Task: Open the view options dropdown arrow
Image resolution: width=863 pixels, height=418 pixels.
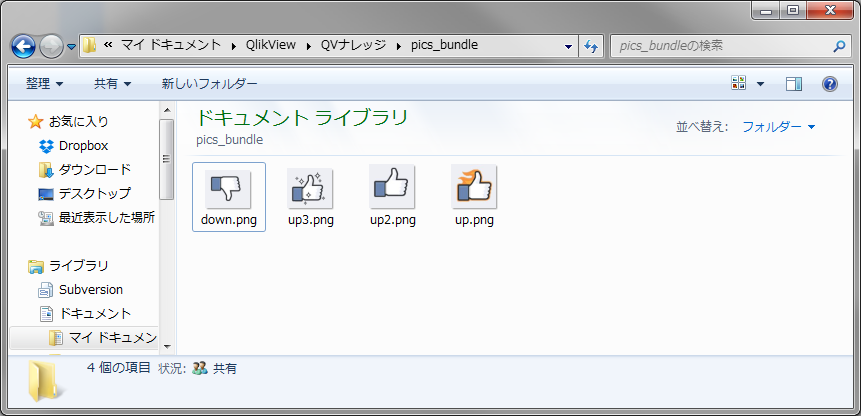Action: tap(761, 84)
